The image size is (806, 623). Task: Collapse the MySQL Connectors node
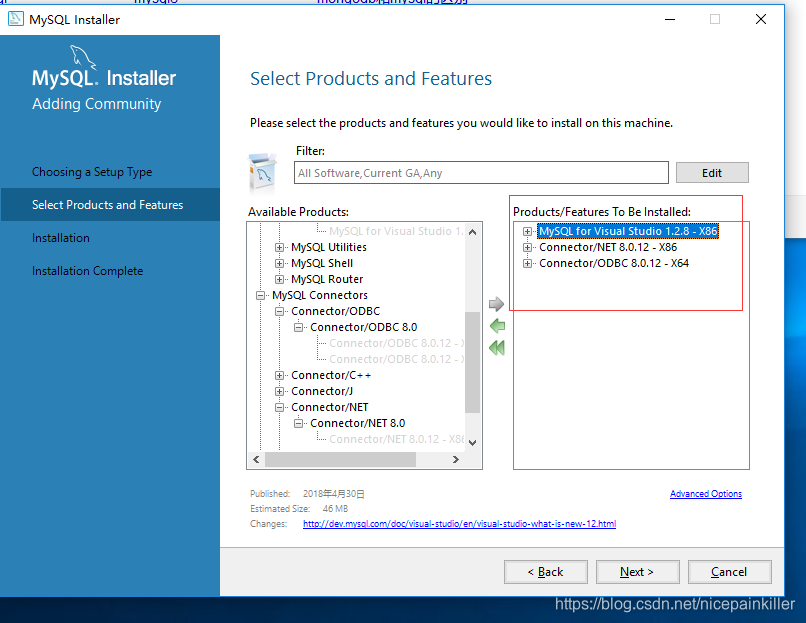pos(260,295)
